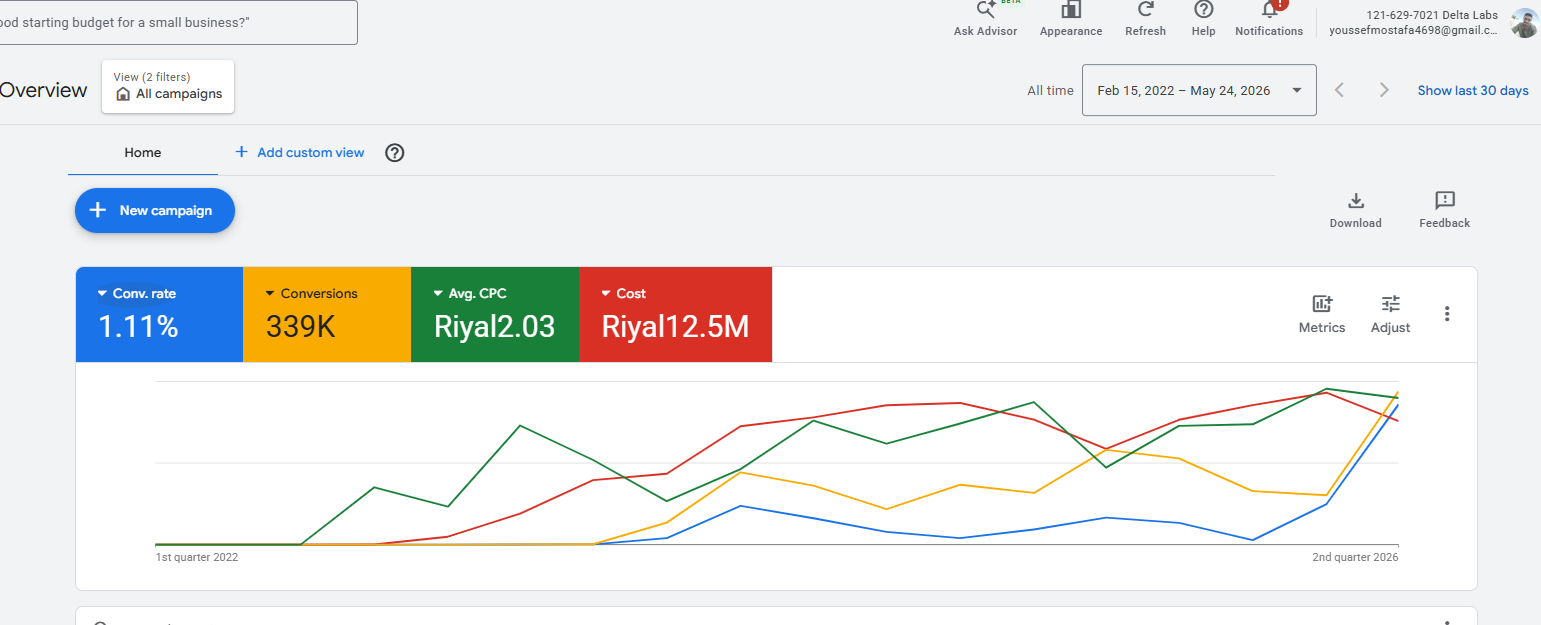The width and height of the screenshot is (1541, 625).
Task: Click the 339K conversions value
Action: [301, 326]
